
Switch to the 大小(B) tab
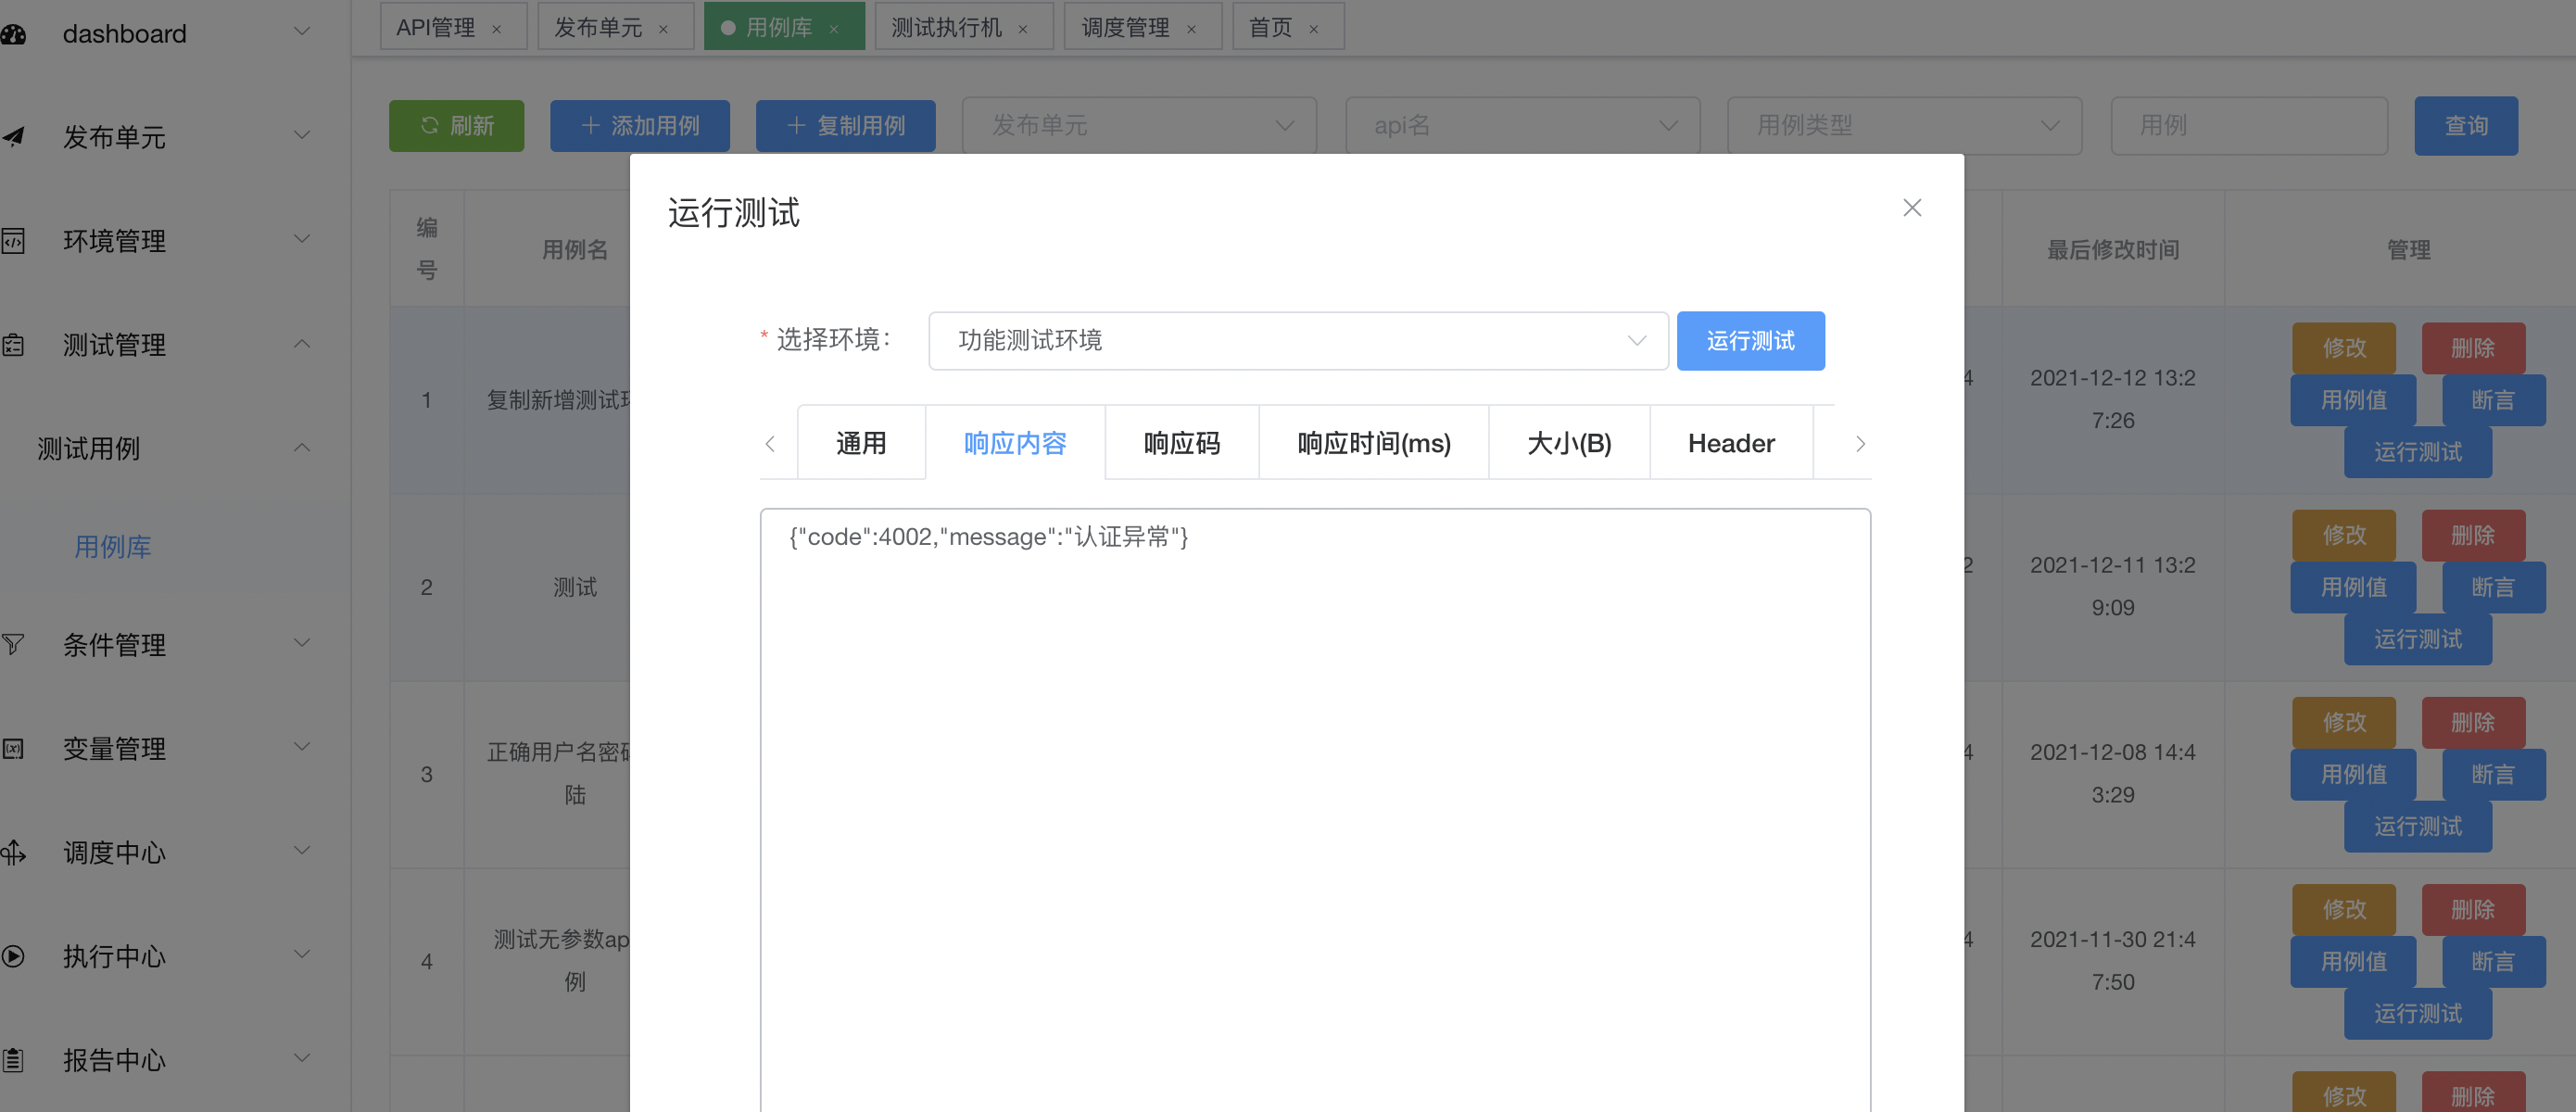point(1569,443)
